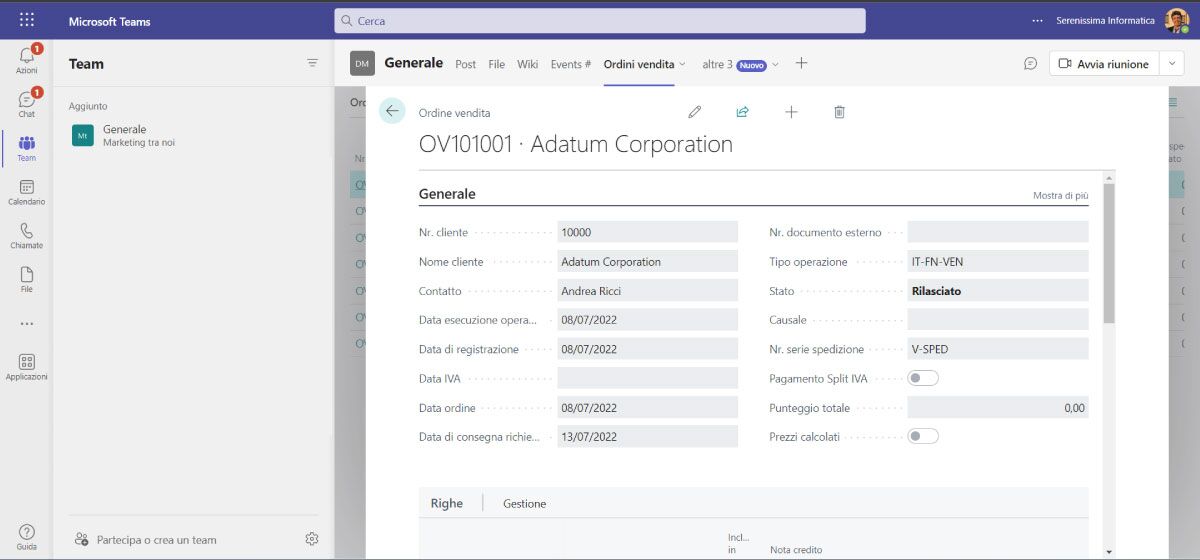Click Data di registrazione field
The height and width of the screenshot is (560, 1200).
(647, 349)
